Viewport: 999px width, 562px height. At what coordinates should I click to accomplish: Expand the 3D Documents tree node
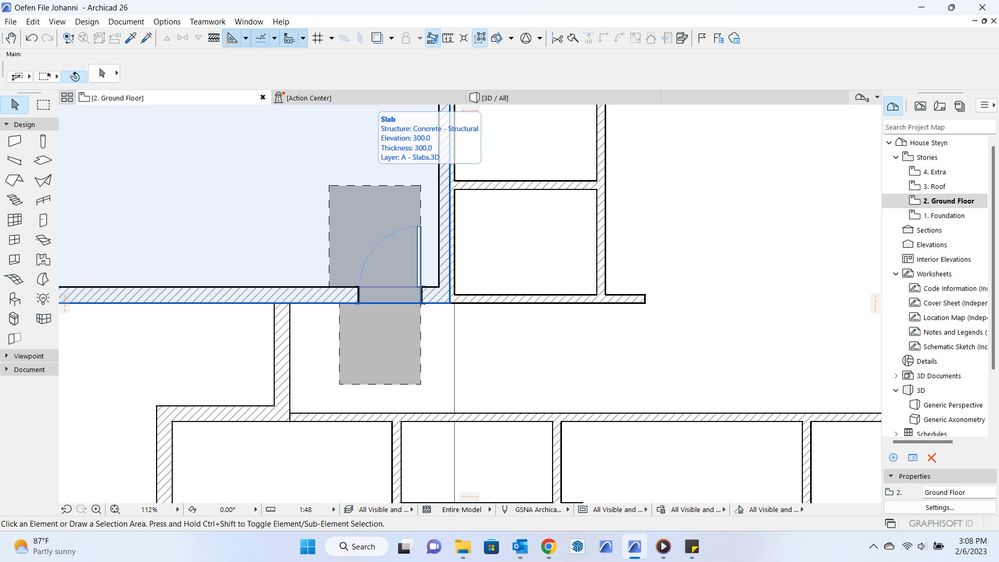point(896,376)
